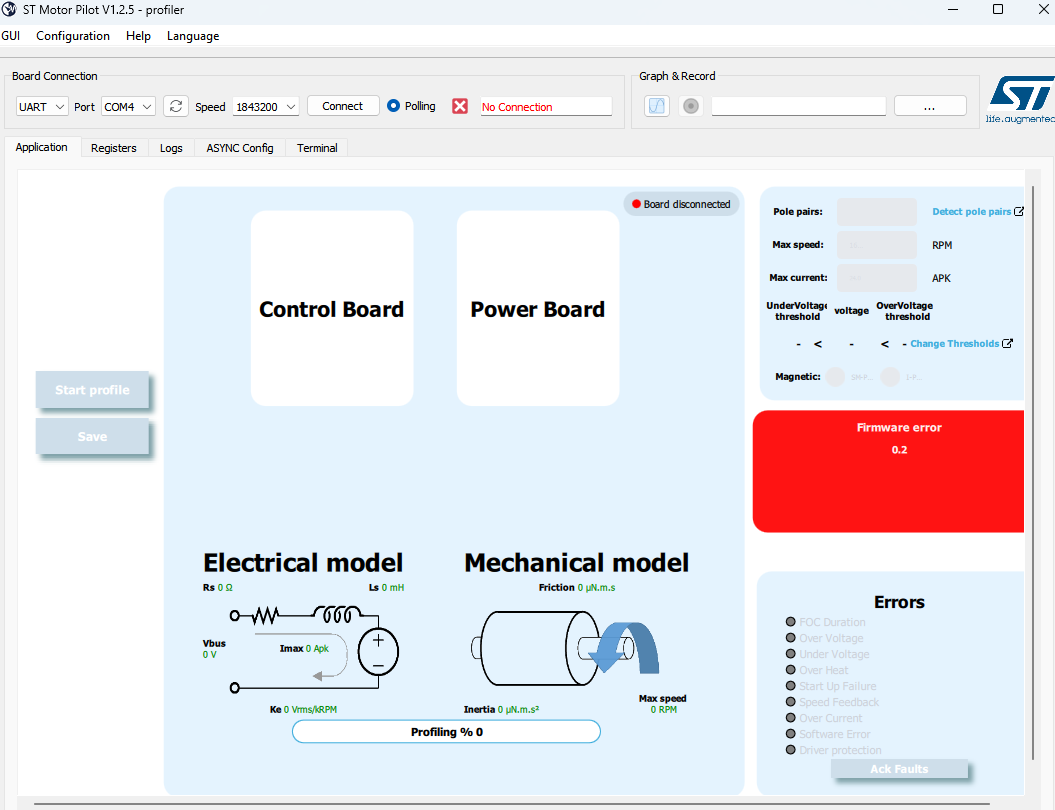
Task: Select the I-P magnetic option
Action: (x=890, y=377)
